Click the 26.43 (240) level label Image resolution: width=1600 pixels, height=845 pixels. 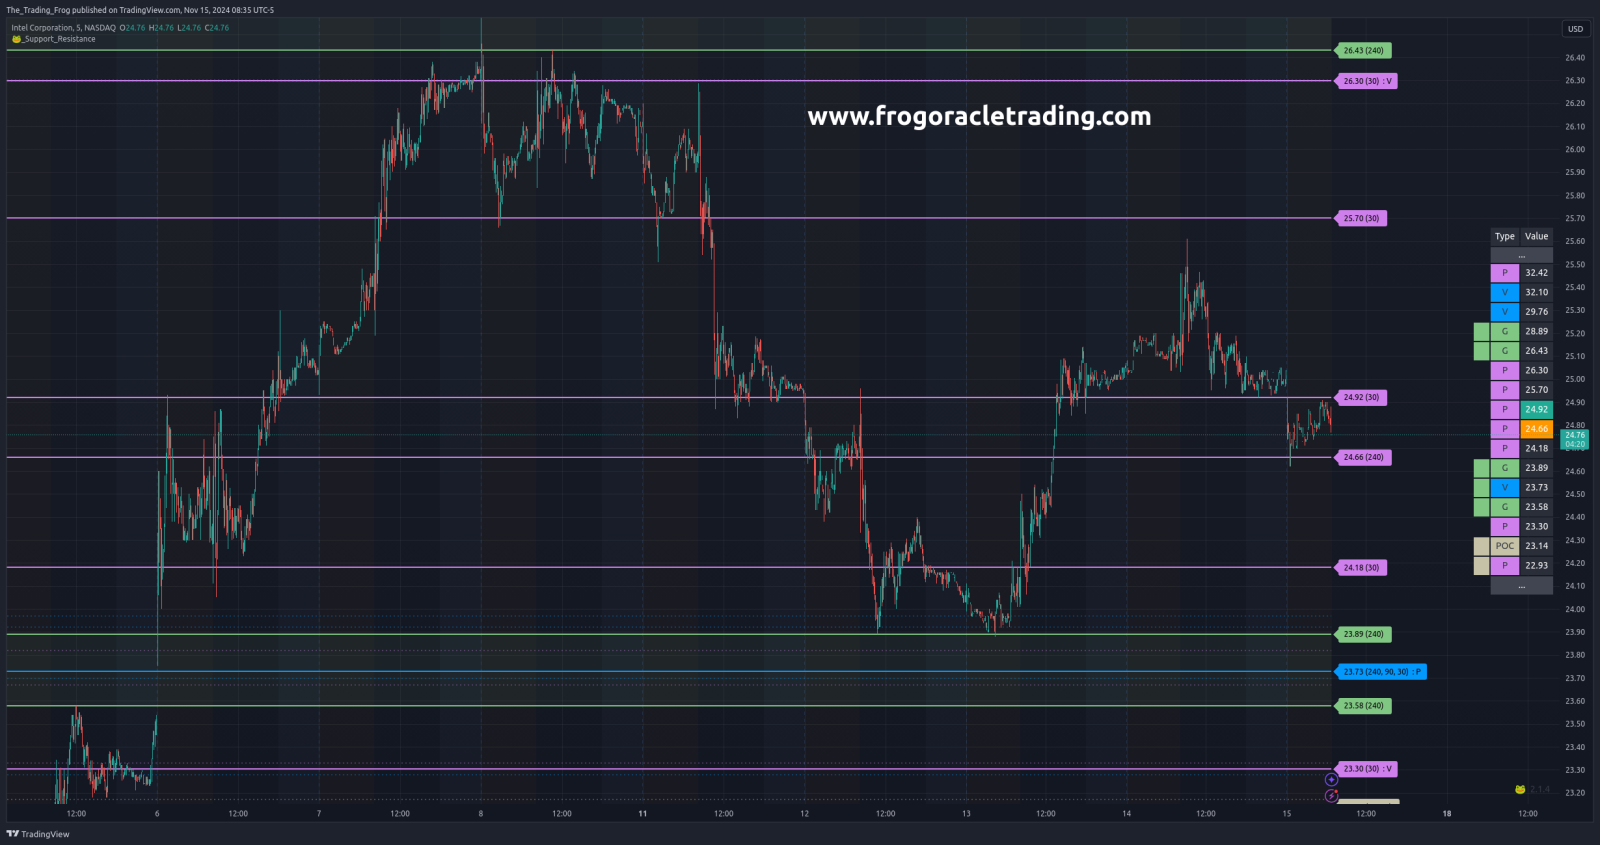(1363, 50)
